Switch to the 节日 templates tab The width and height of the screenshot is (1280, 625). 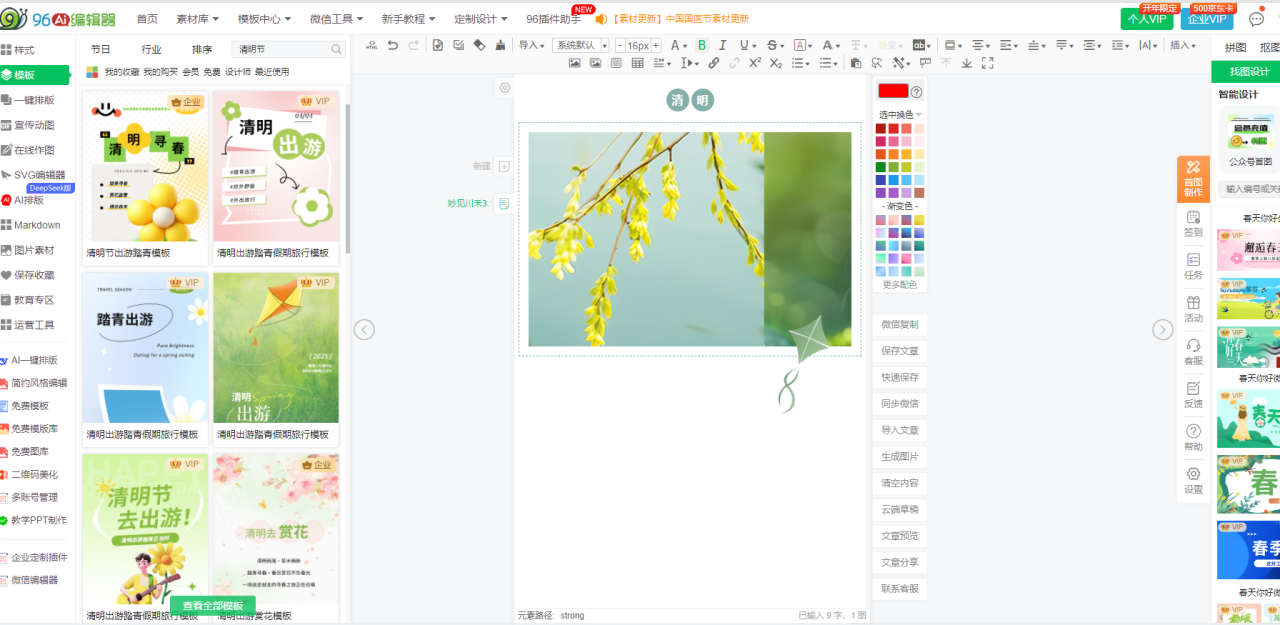click(101, 49)
